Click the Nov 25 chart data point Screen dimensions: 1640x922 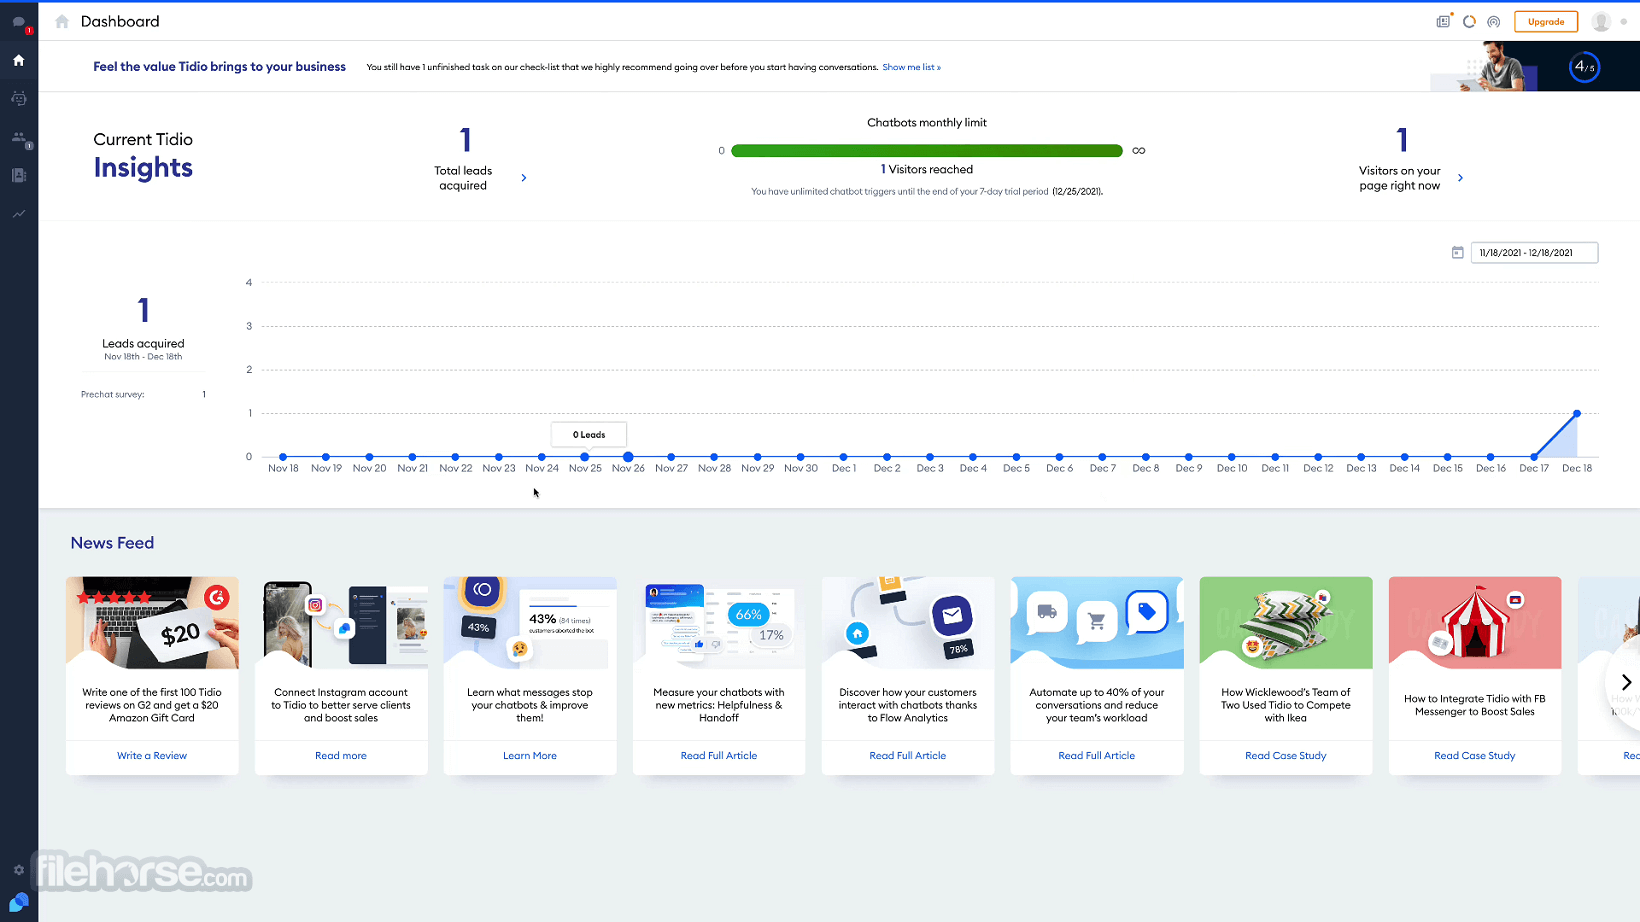pos(585,457)
